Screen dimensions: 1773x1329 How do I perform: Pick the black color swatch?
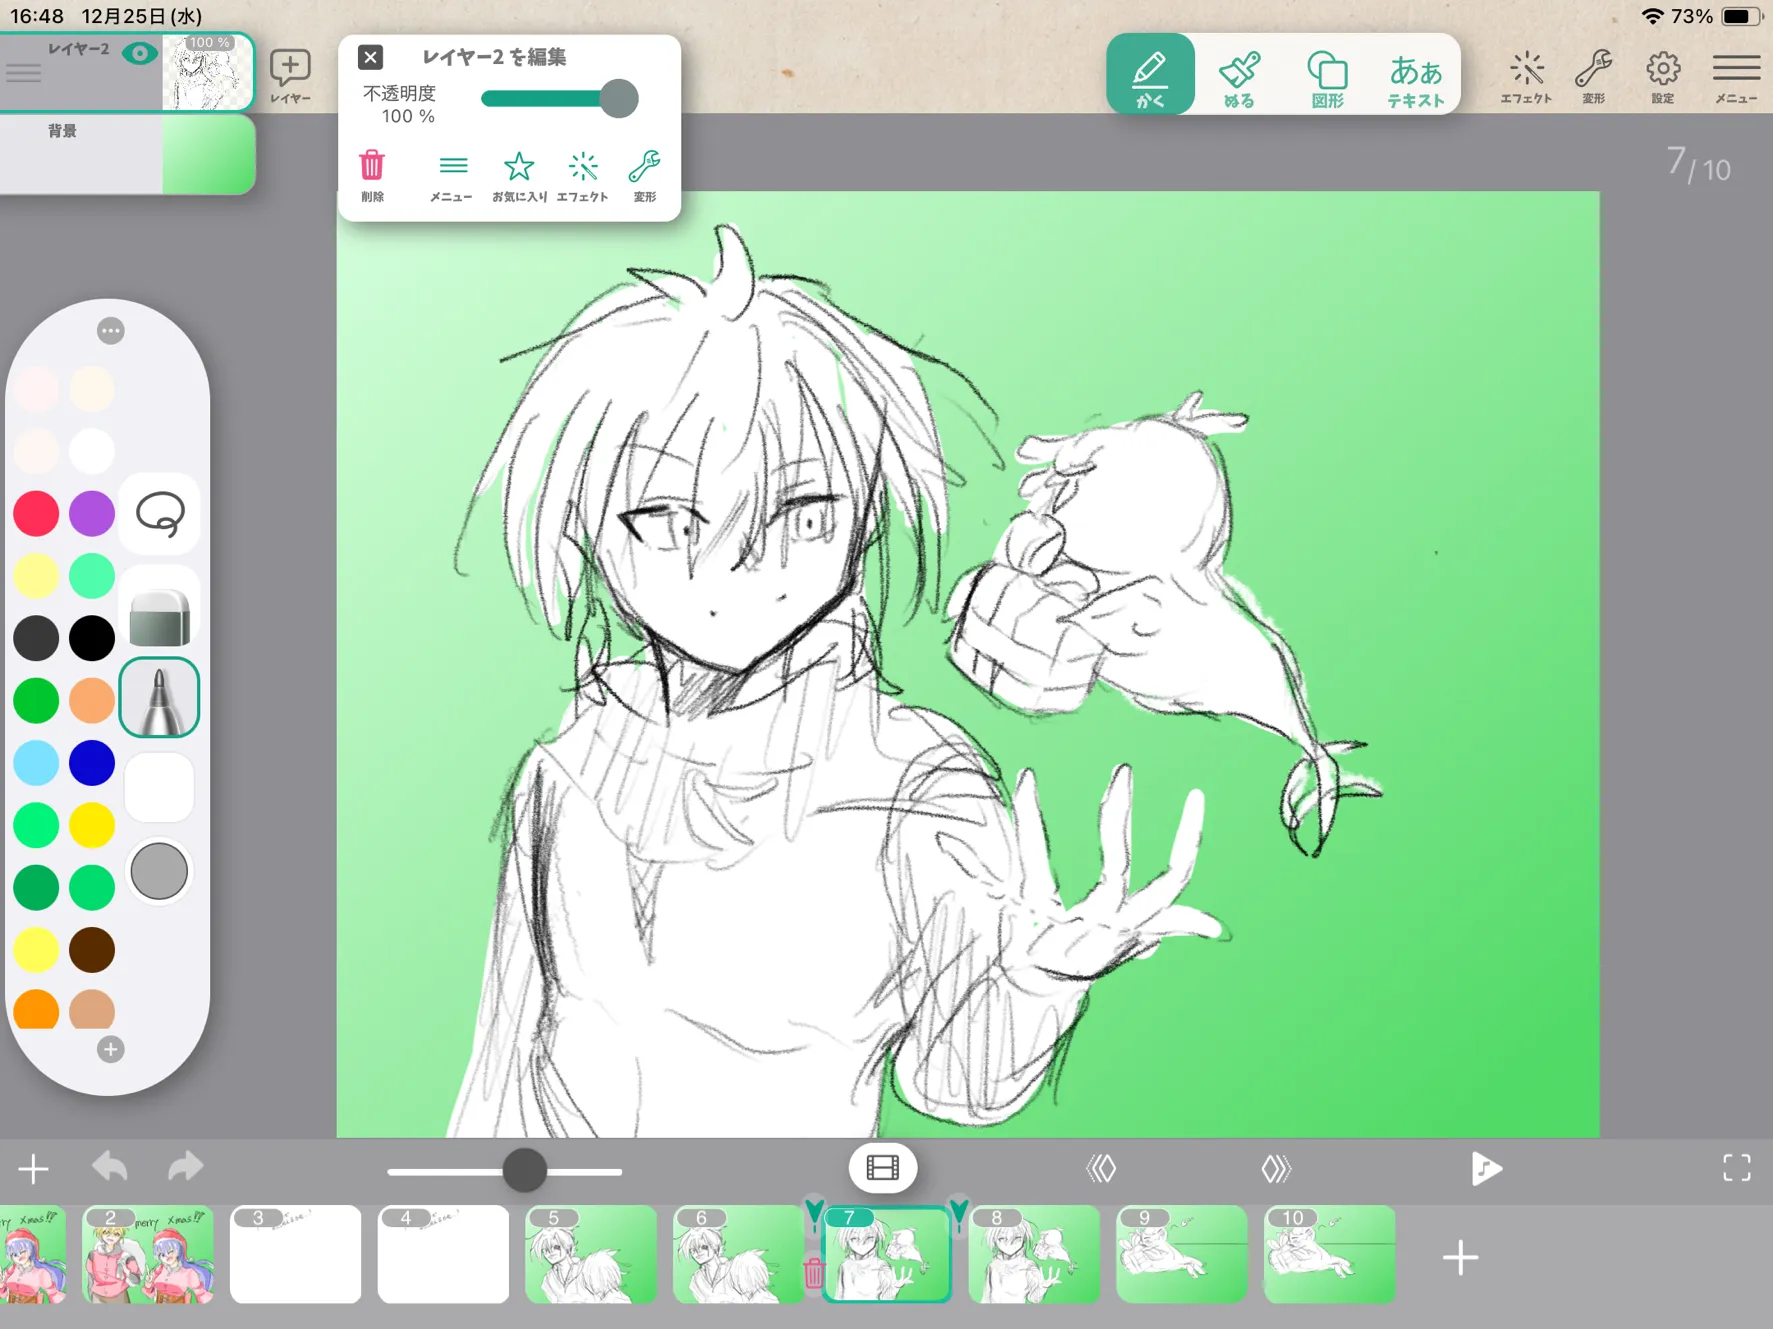pos(92,638)
